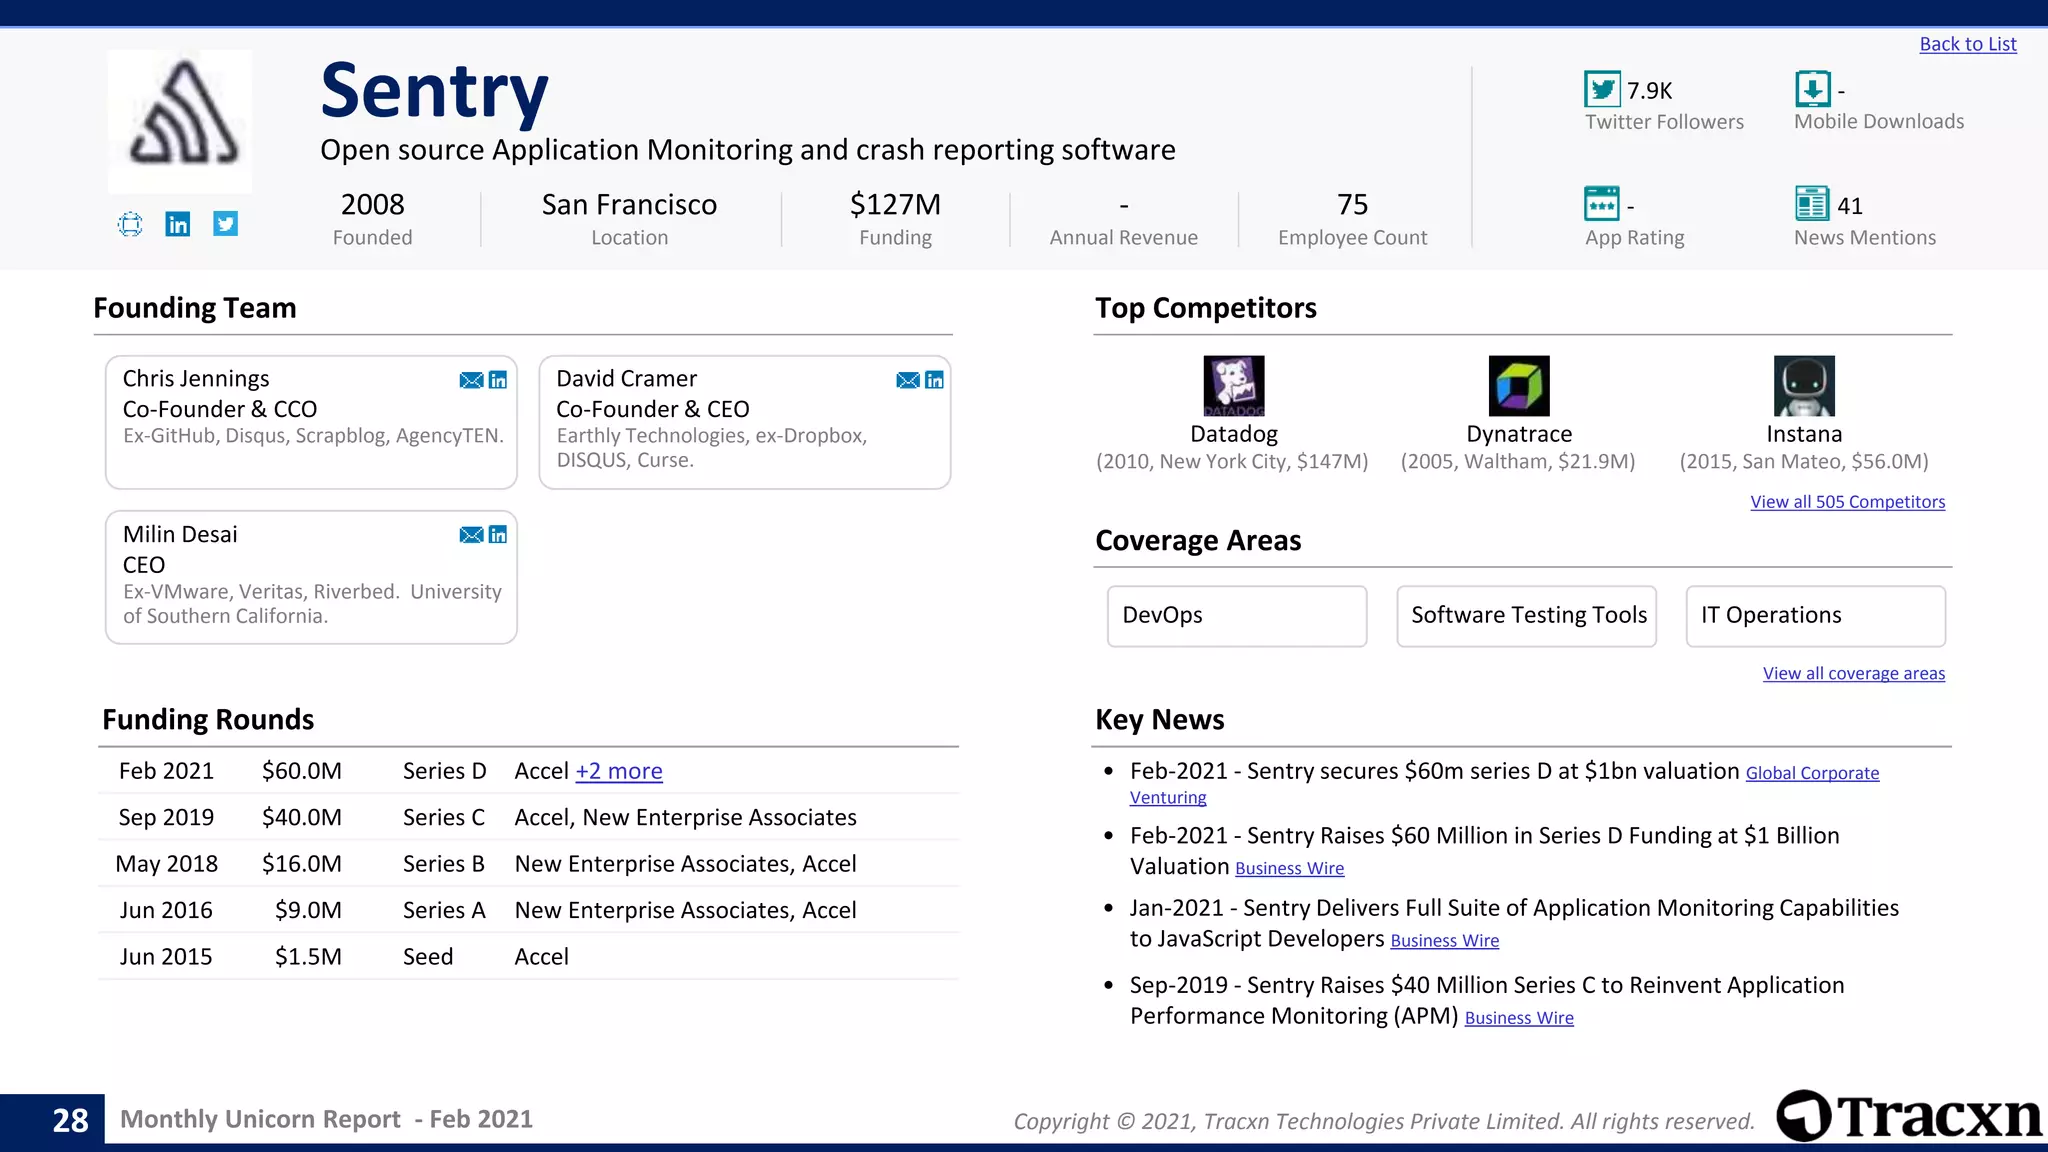2048x1152 pixels.
Task: Open Business Wire link for JavaScript Developers news
Action: coord(1445,940)
